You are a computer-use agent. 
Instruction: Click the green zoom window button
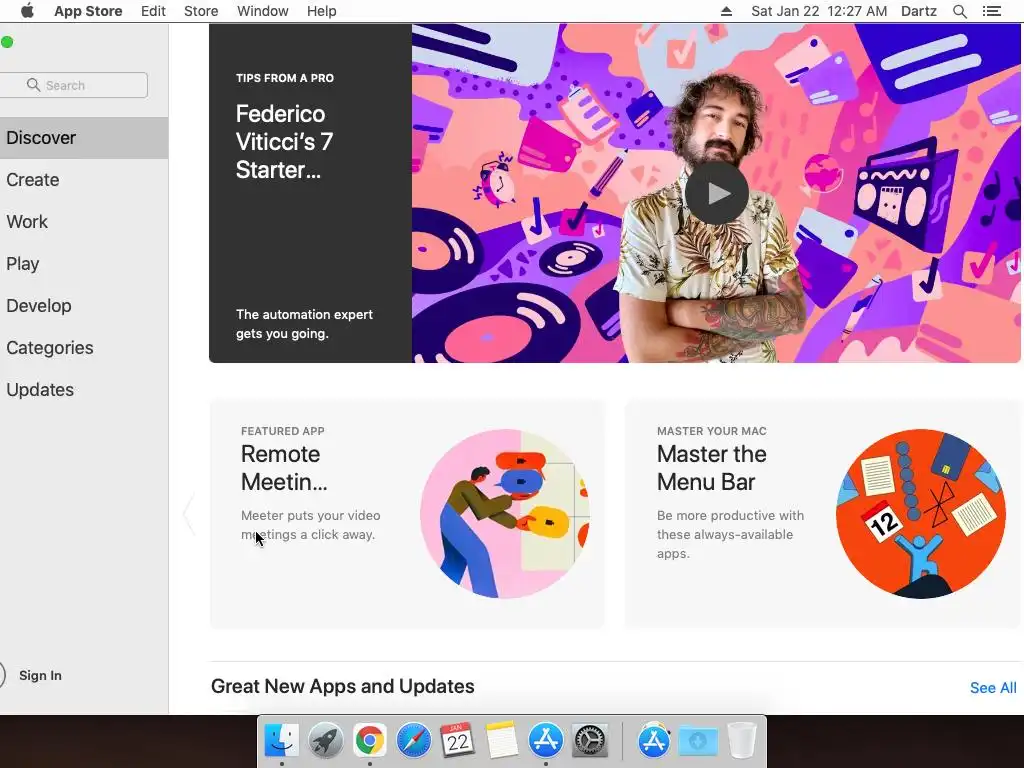7,42
